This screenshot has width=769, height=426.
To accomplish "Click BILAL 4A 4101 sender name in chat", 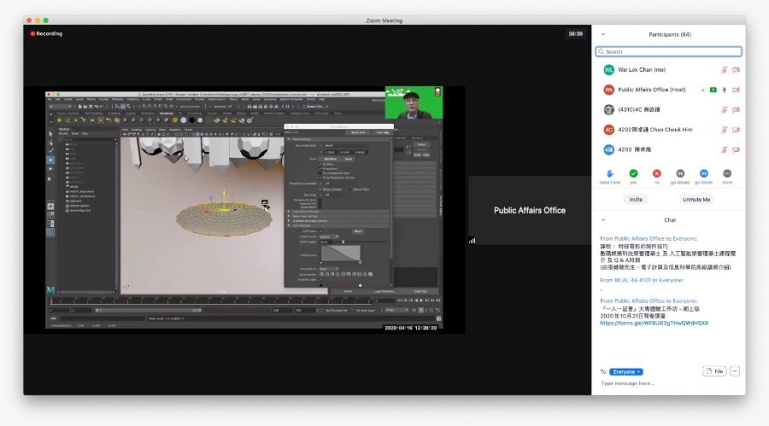I will [x=632, y=280].
